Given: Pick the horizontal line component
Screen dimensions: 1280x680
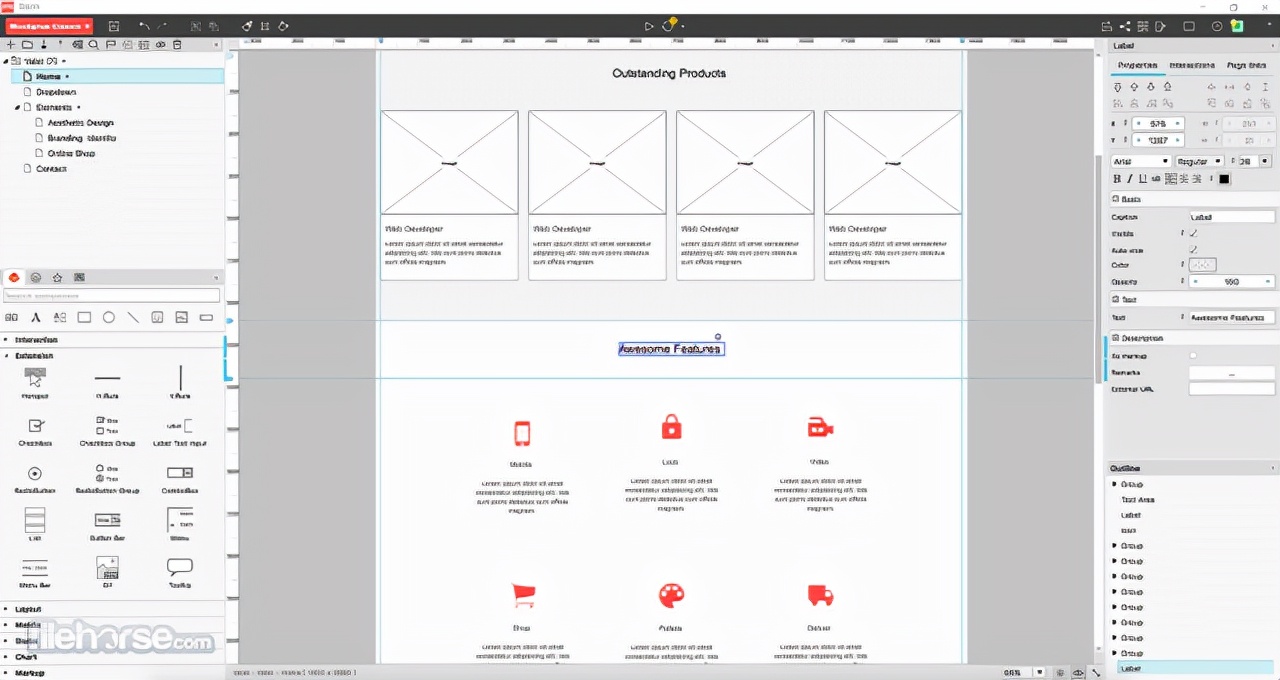Looking at the screenshot, I should coord(107,383).
